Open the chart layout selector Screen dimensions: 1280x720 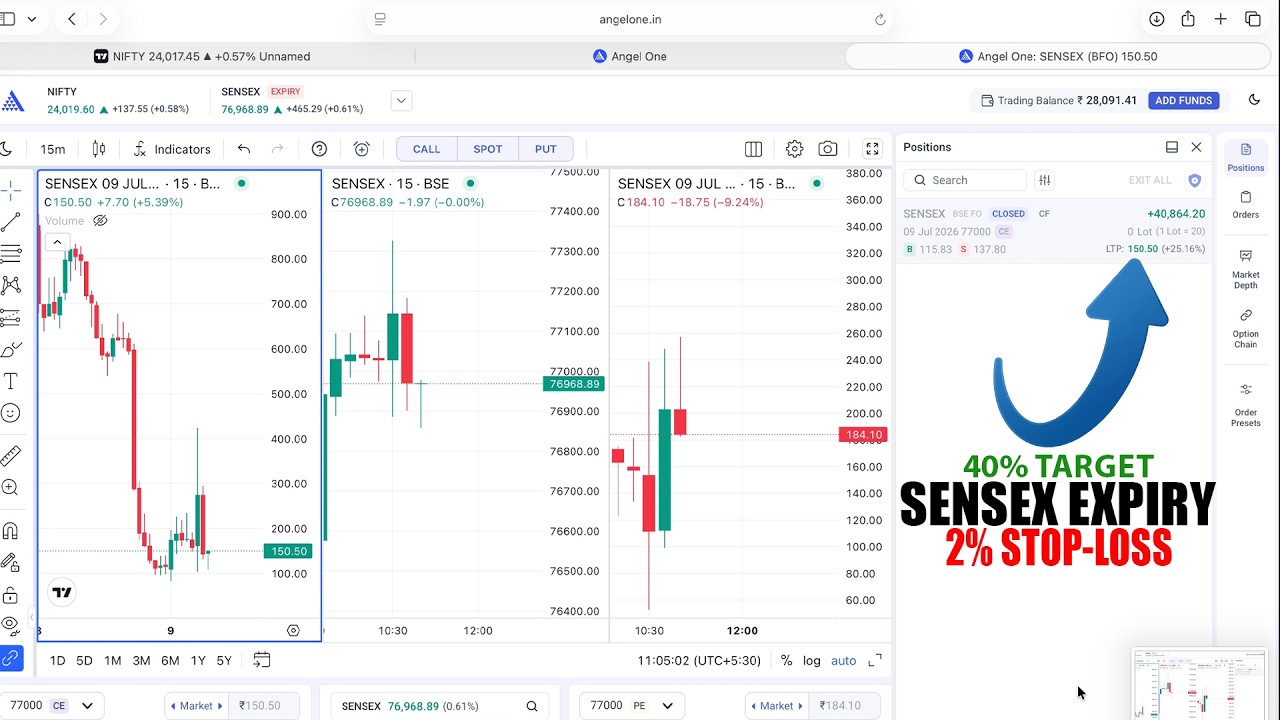(x=754, y=149)
